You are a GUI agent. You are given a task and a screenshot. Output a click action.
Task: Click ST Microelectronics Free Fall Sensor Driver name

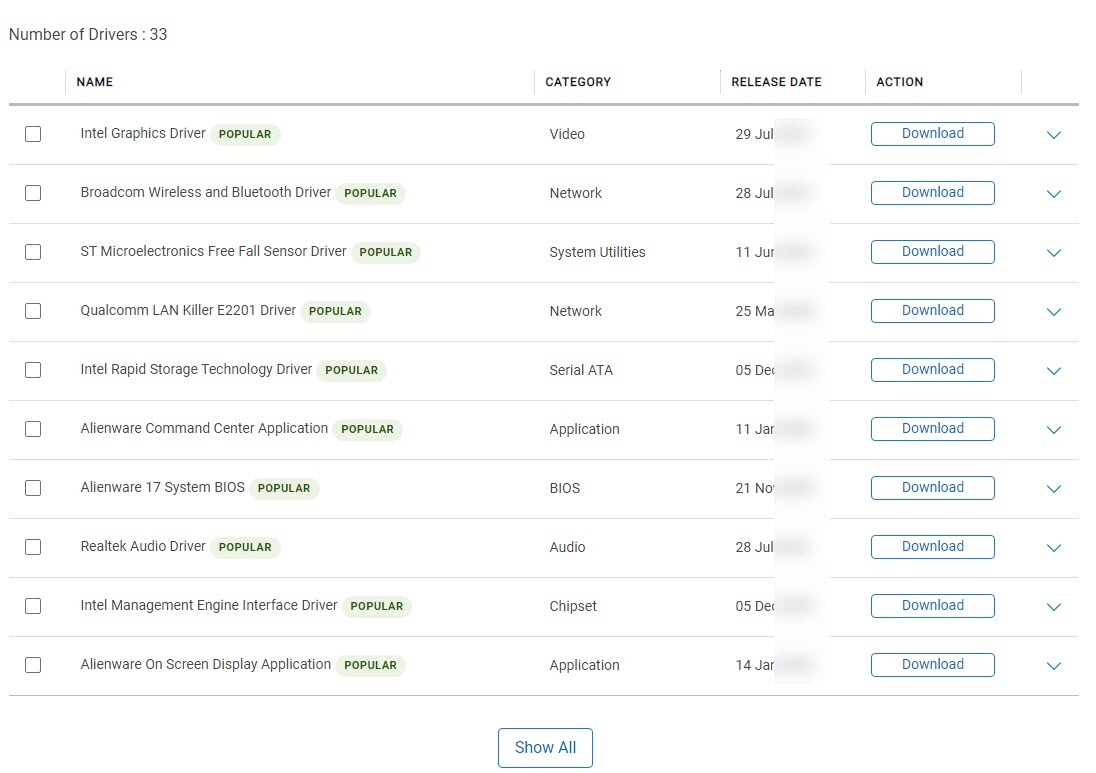click(213, 251)
